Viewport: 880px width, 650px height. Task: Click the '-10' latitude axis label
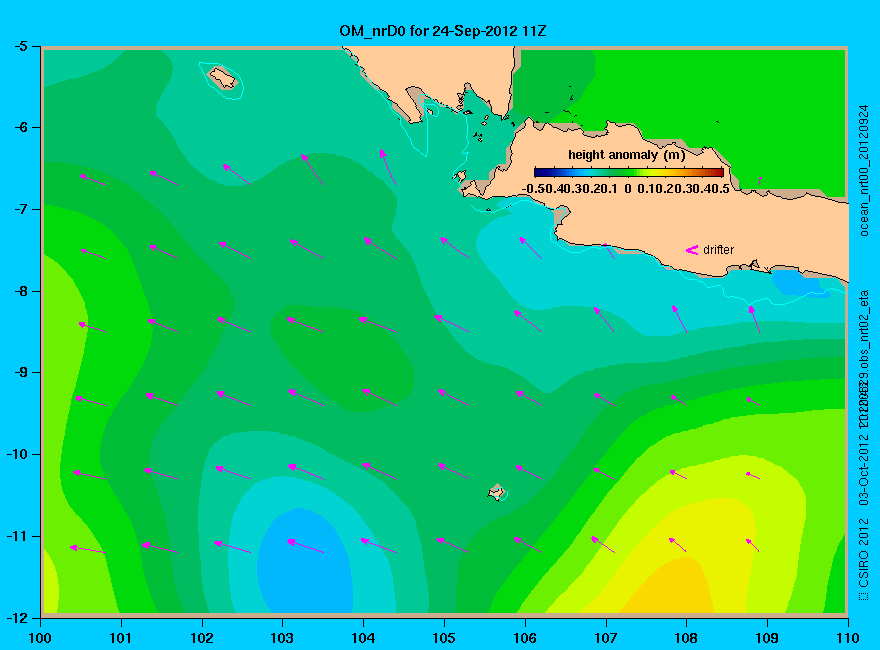17,455
